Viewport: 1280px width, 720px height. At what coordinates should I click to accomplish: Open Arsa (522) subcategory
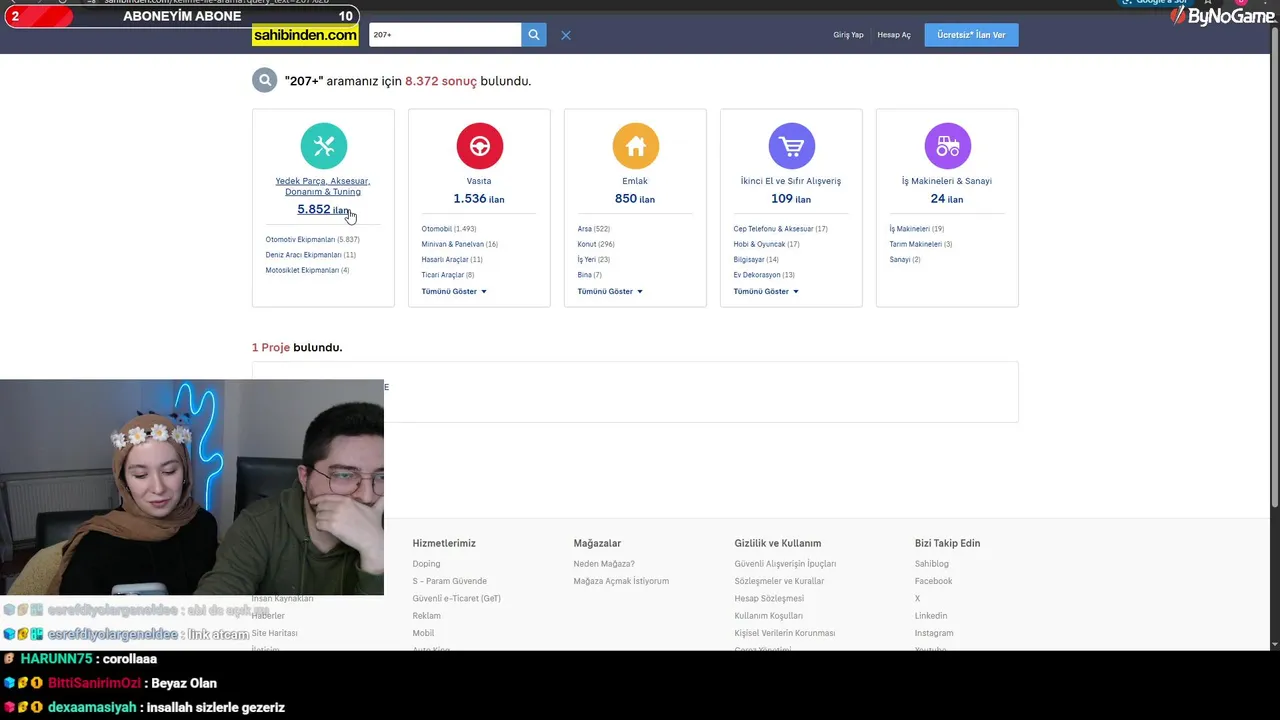594,229
